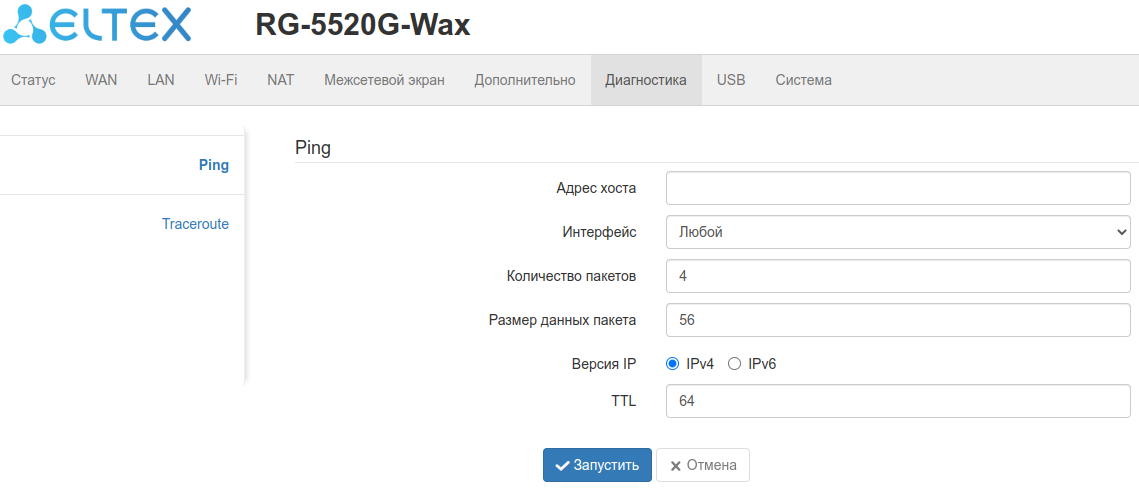Expand the Интерфейс dropdown
The image size is (1139, 490).
pyautogui.click(x=898, y=232)
